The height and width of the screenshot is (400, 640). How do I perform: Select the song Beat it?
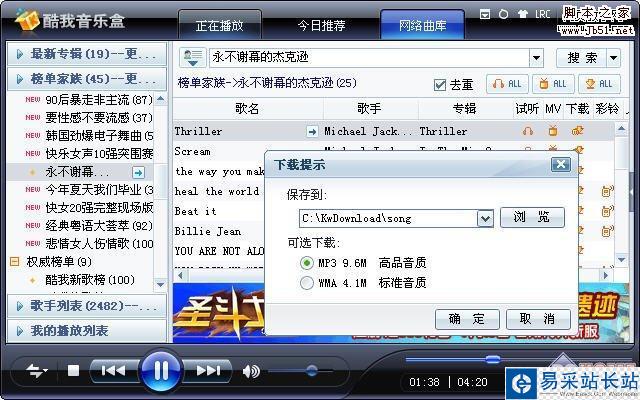(x=196, y=211)
